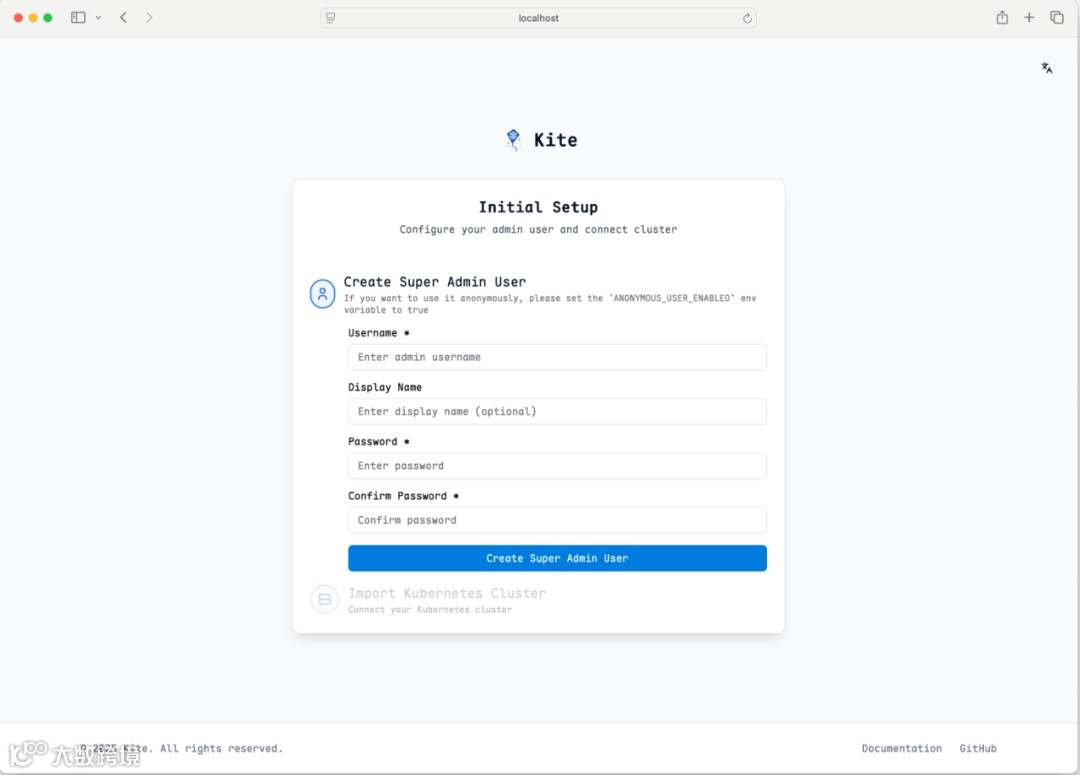Focus the Confirm password field

coord(557,520)
